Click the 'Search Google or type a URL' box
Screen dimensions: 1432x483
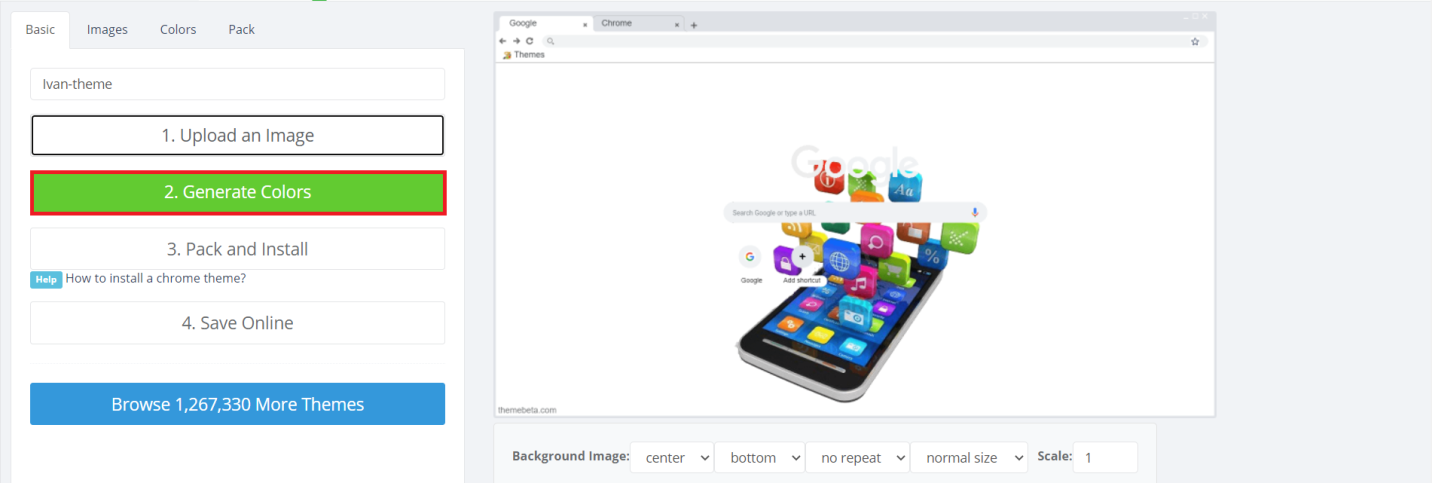pos(855,212)
